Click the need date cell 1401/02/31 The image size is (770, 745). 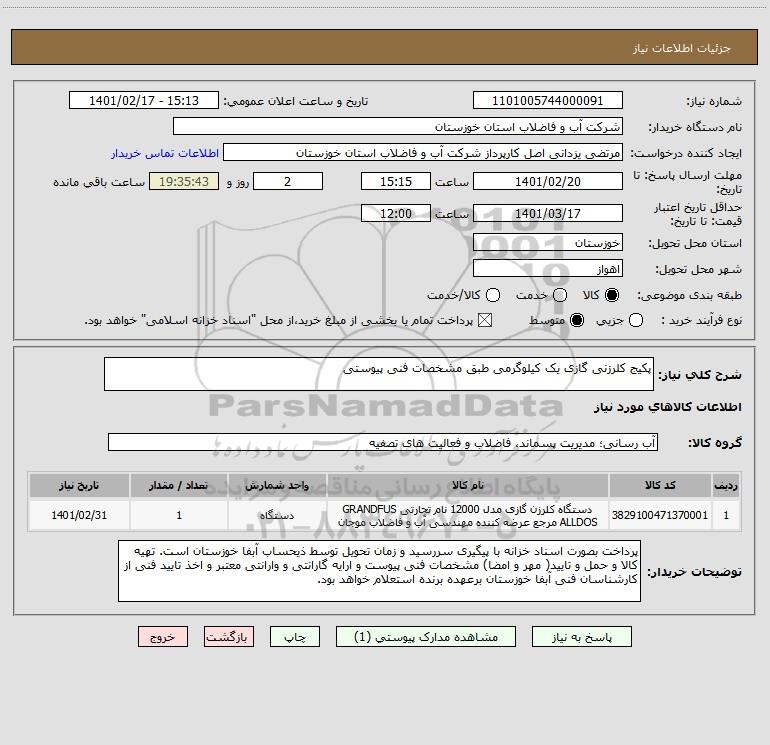(79, 515)
